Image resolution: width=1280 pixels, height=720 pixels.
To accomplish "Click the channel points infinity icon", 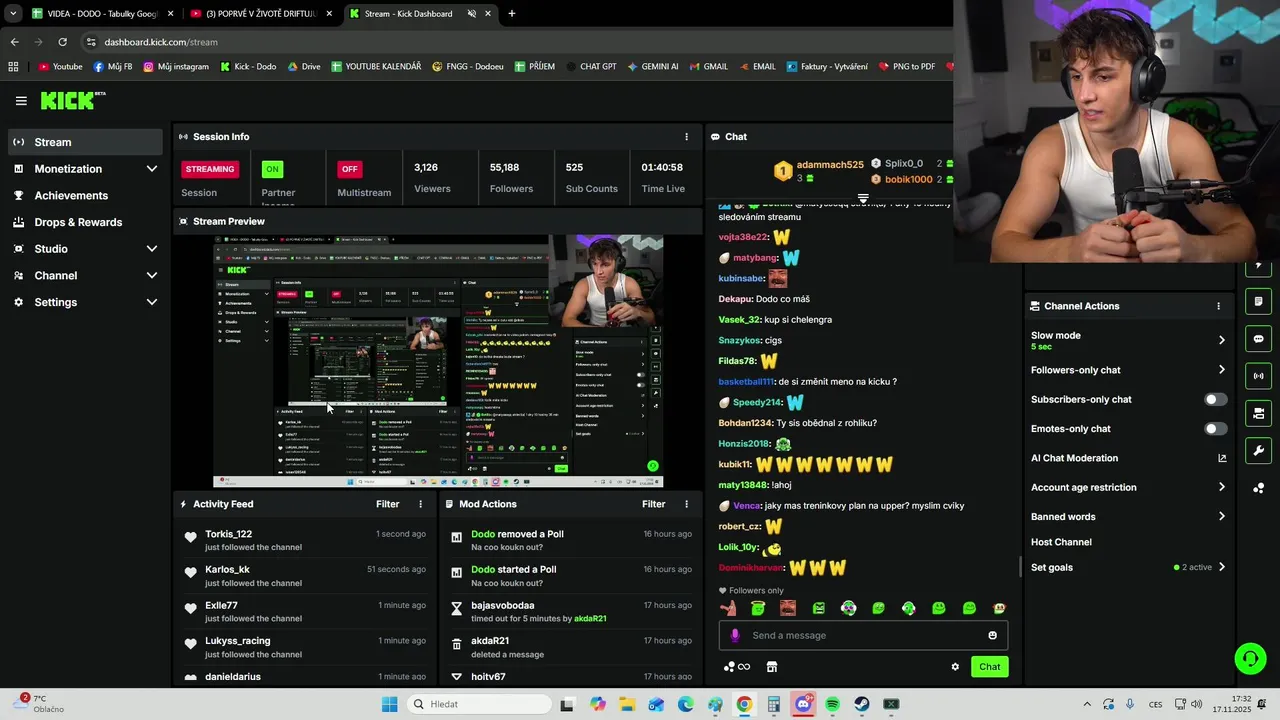I will click(737, 667).
